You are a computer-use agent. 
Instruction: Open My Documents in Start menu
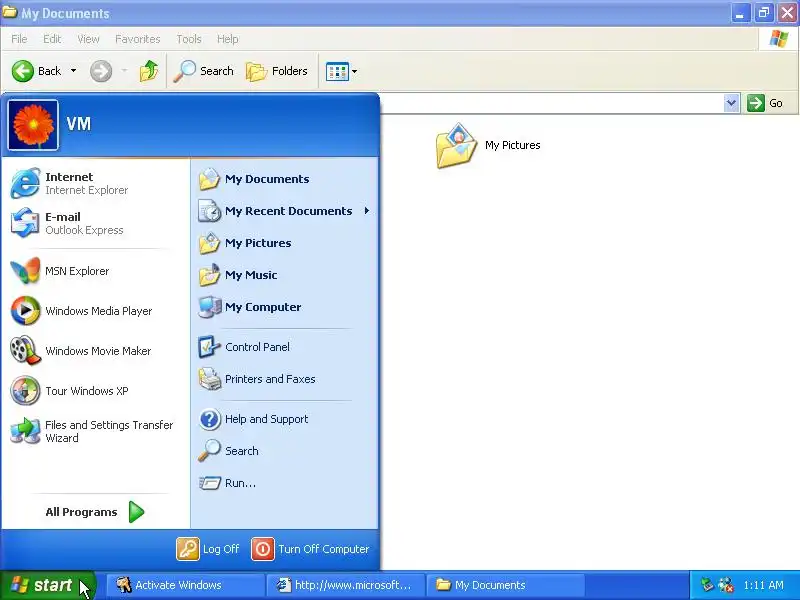[x=284, y=179]
